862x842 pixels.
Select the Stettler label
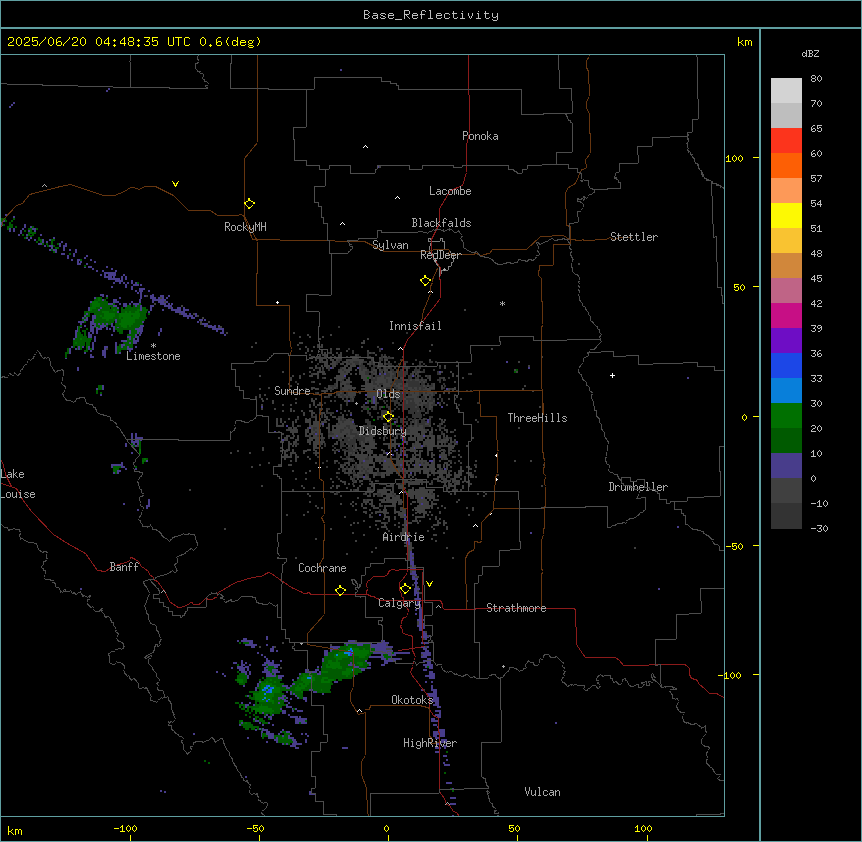click(634, 237)
